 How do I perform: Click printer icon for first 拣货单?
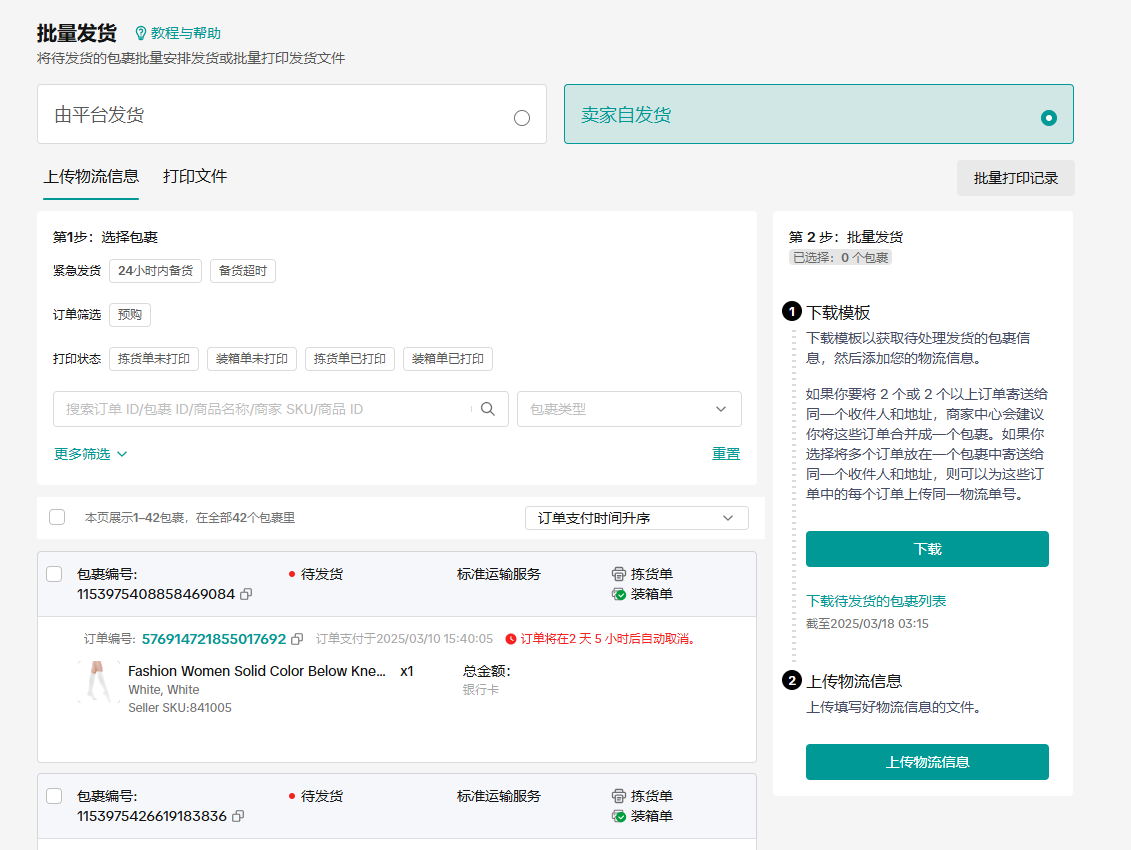point(619,574)
